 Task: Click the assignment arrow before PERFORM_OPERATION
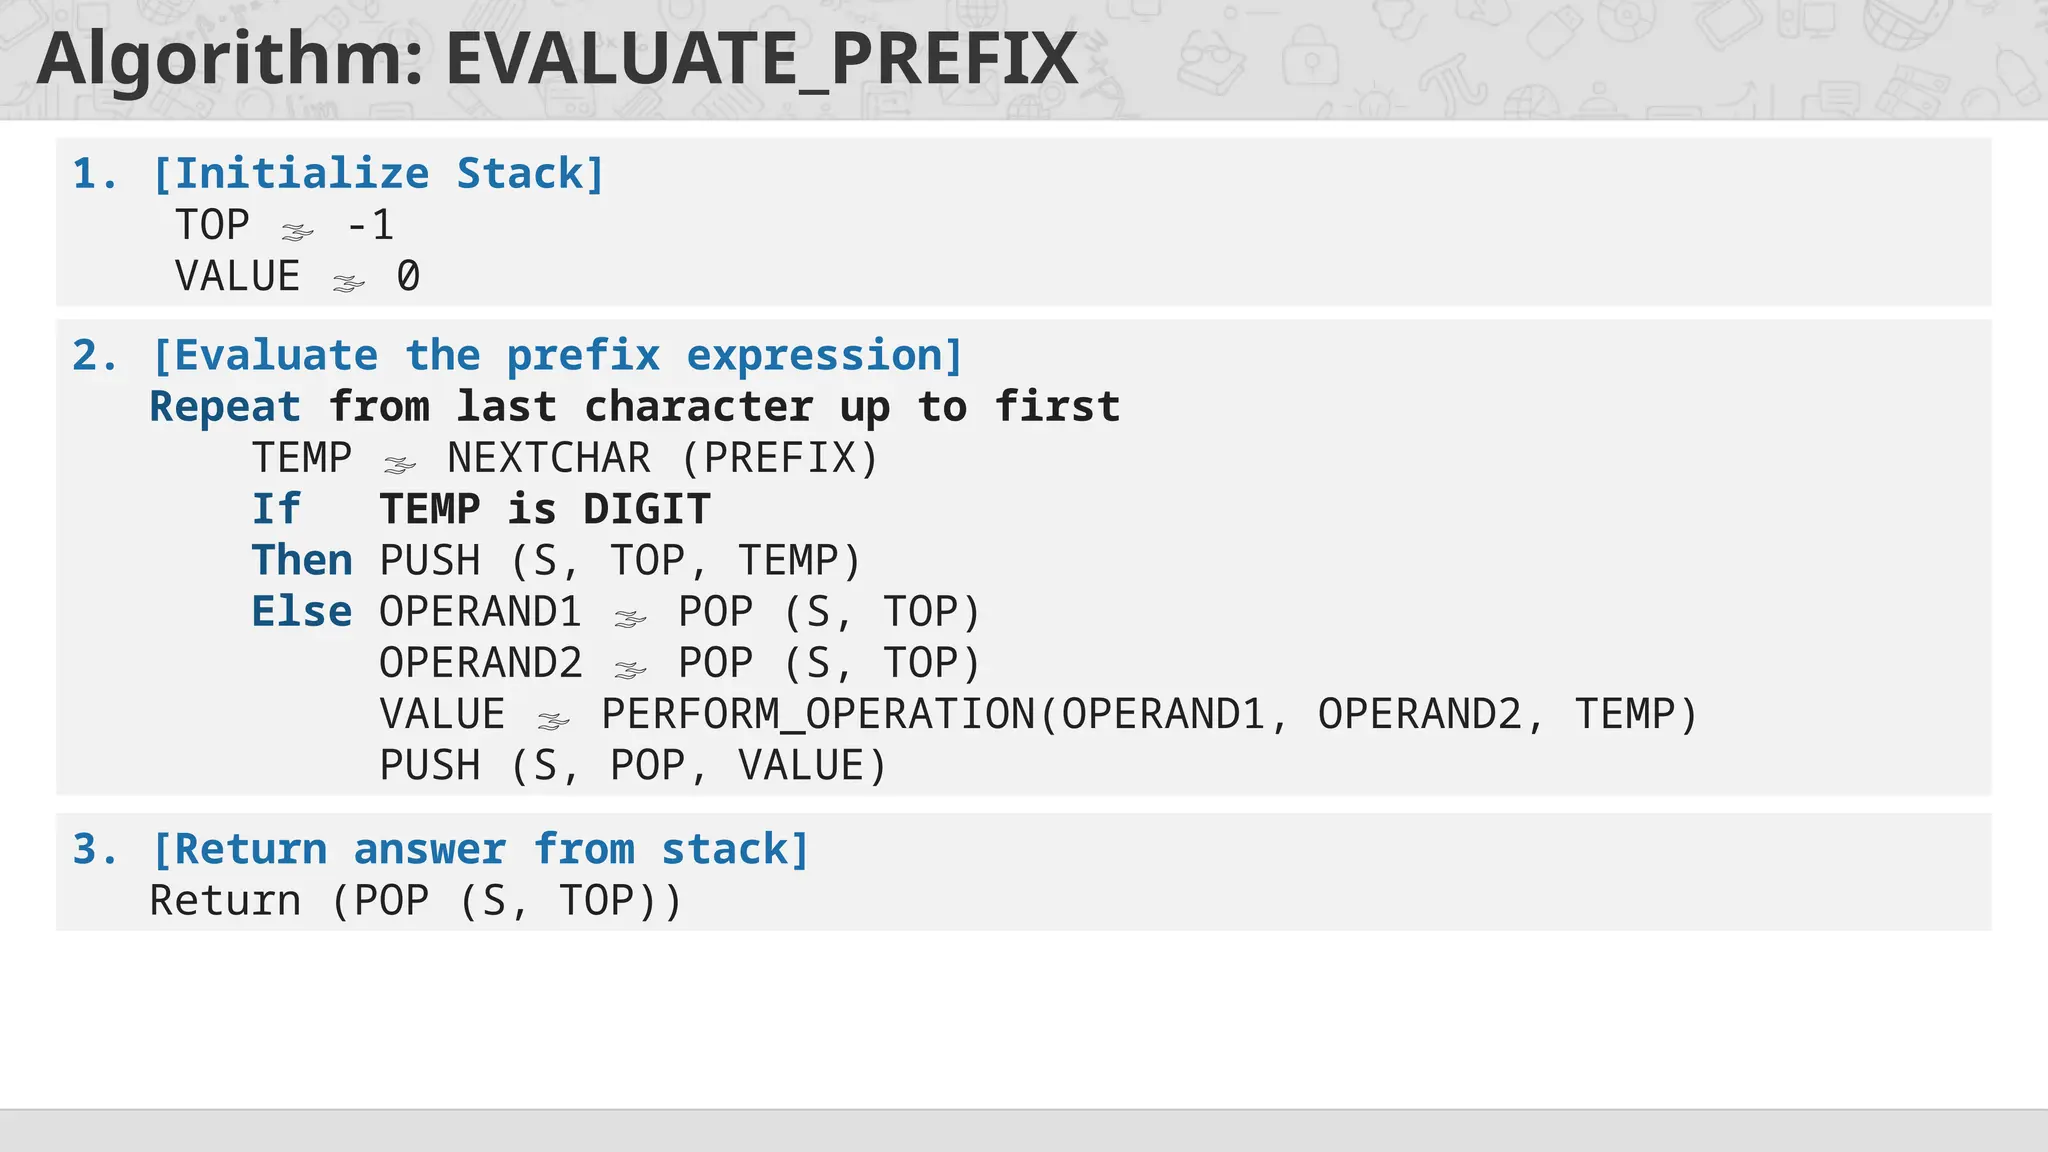(553, 721)
